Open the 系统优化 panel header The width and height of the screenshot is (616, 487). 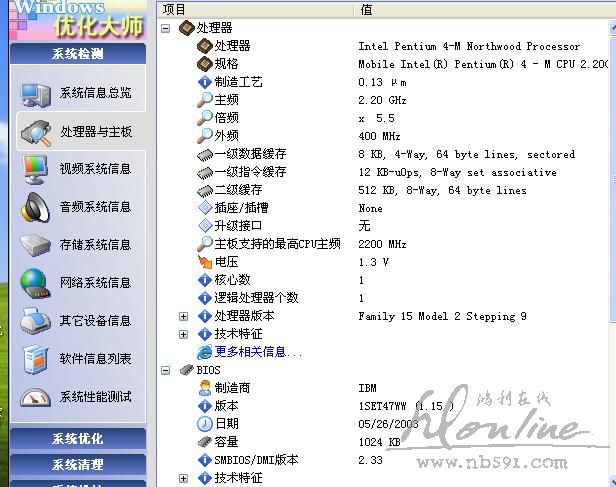pyautogui.click(x=78, y=439)
